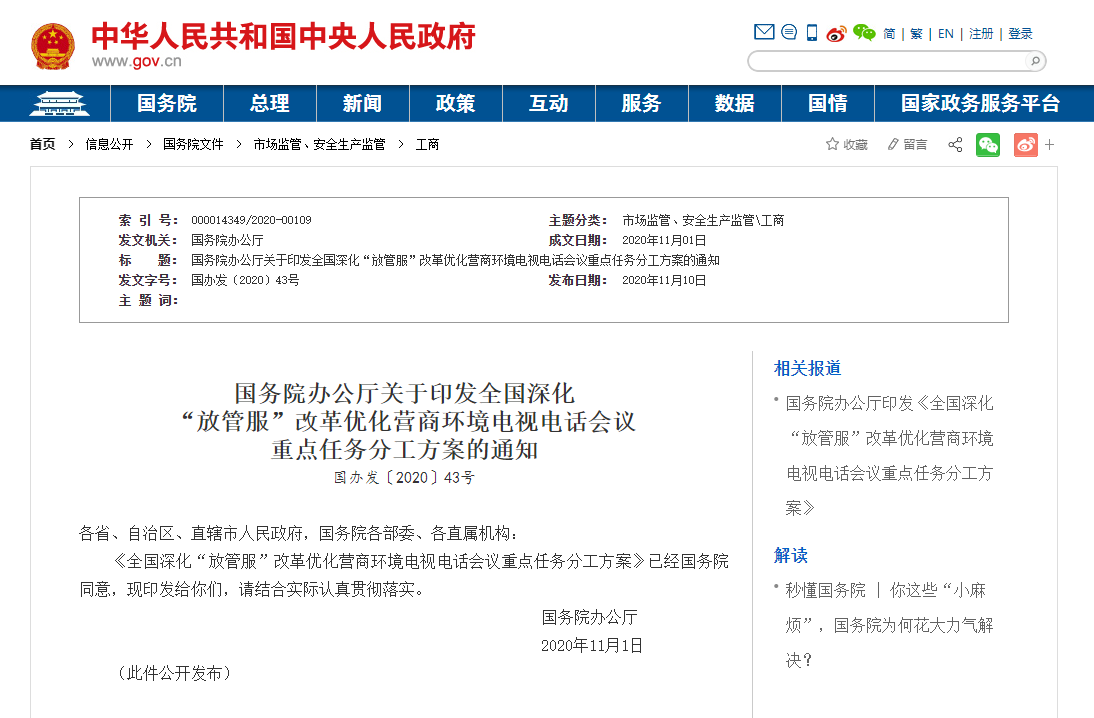This screenshot has width=1094, height=718.
Task: Click 首页 in the breadcrumb
Action: coord(43,145)
